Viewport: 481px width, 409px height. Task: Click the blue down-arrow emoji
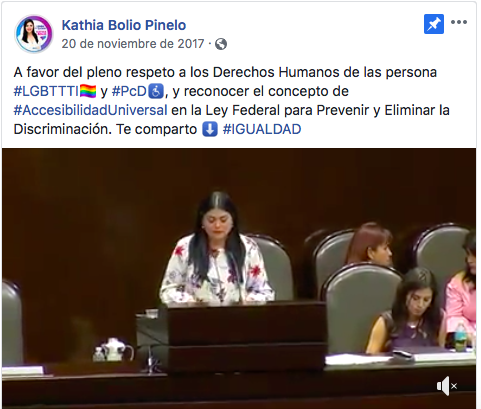pos(210,129)
